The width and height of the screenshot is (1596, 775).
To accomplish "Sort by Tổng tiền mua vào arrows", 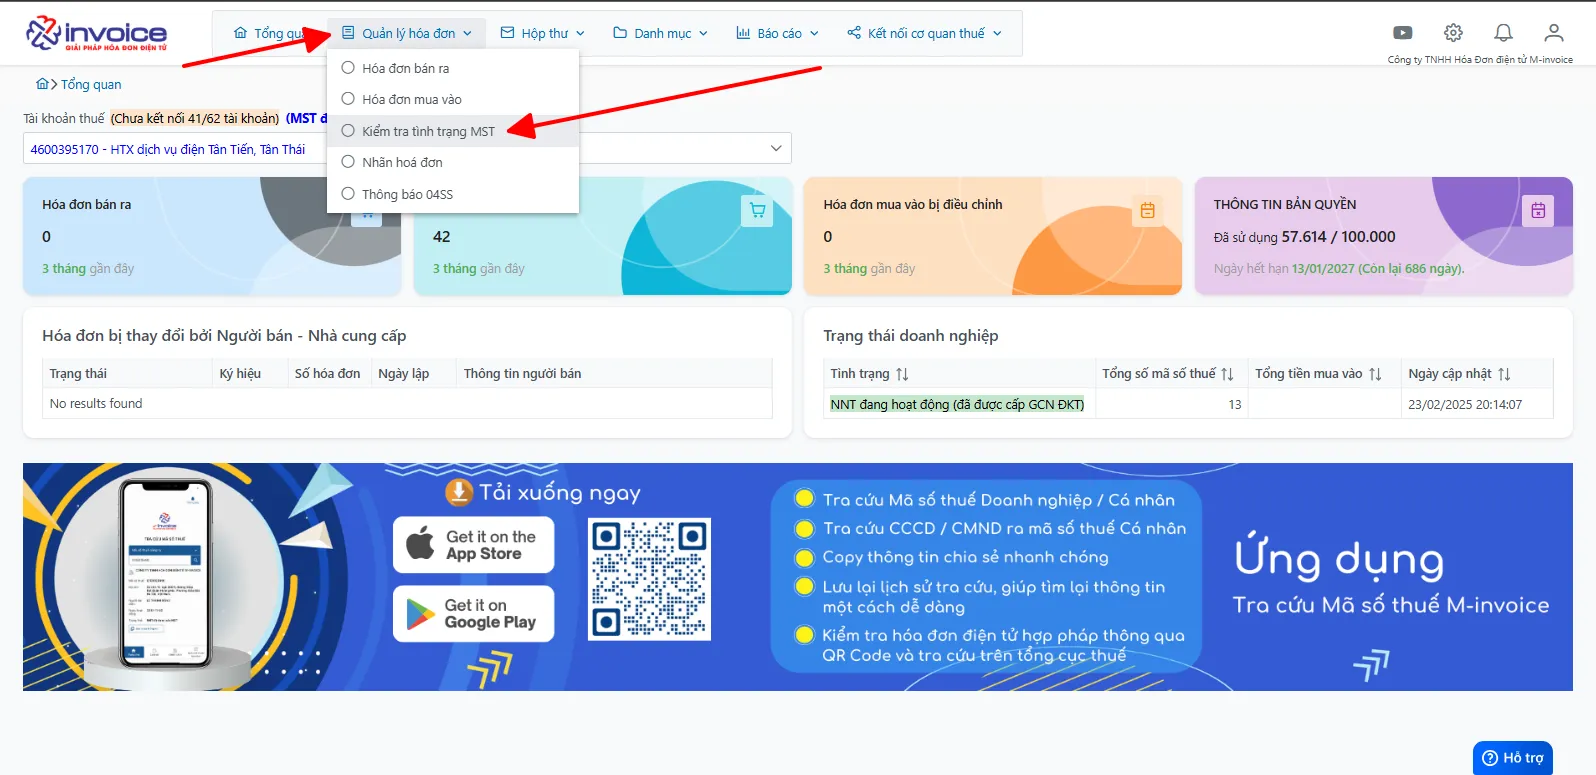I will (1375, 374).
